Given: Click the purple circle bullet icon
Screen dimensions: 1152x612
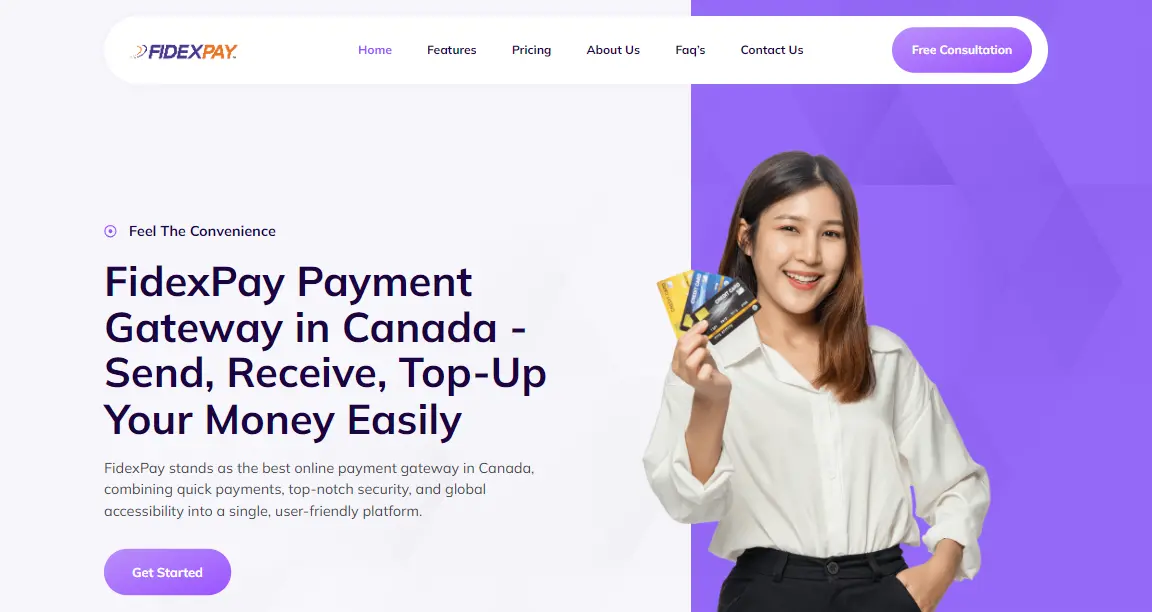Looking at the screenshot, I should [x=110, y=231].
